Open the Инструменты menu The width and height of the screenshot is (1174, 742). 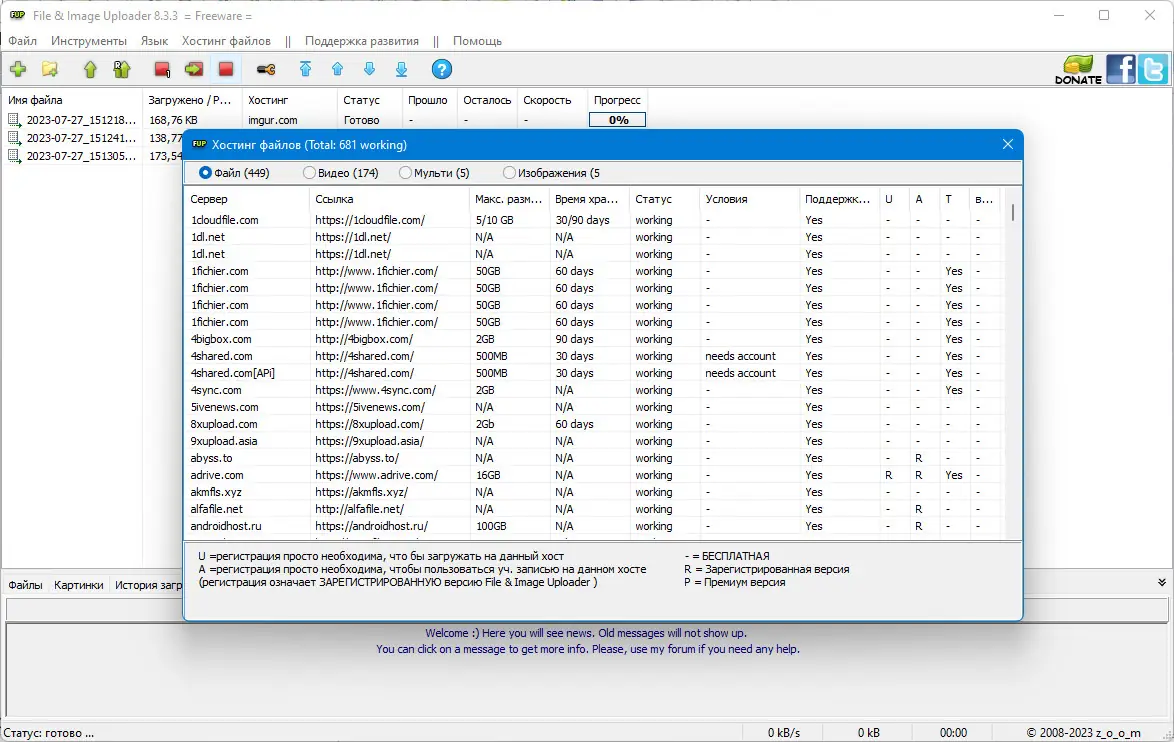pos(89,41)
